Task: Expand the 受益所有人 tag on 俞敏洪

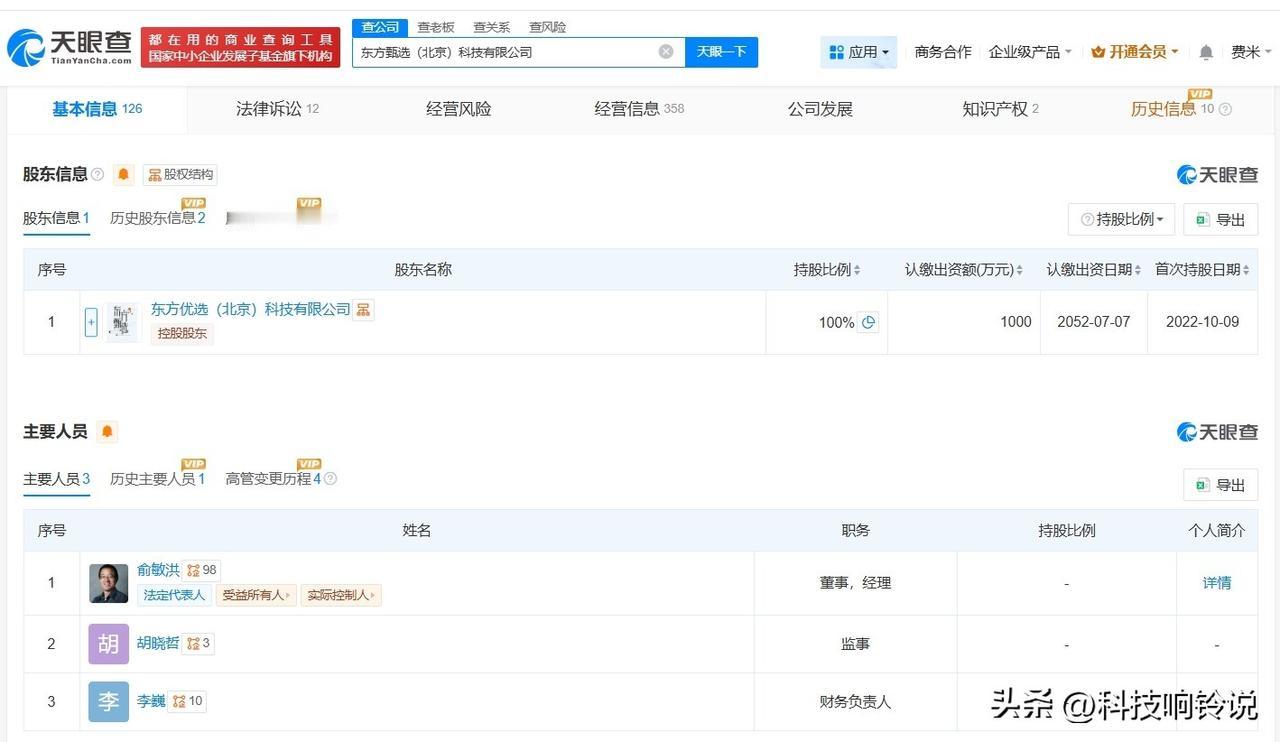Action: pos(256,595)
